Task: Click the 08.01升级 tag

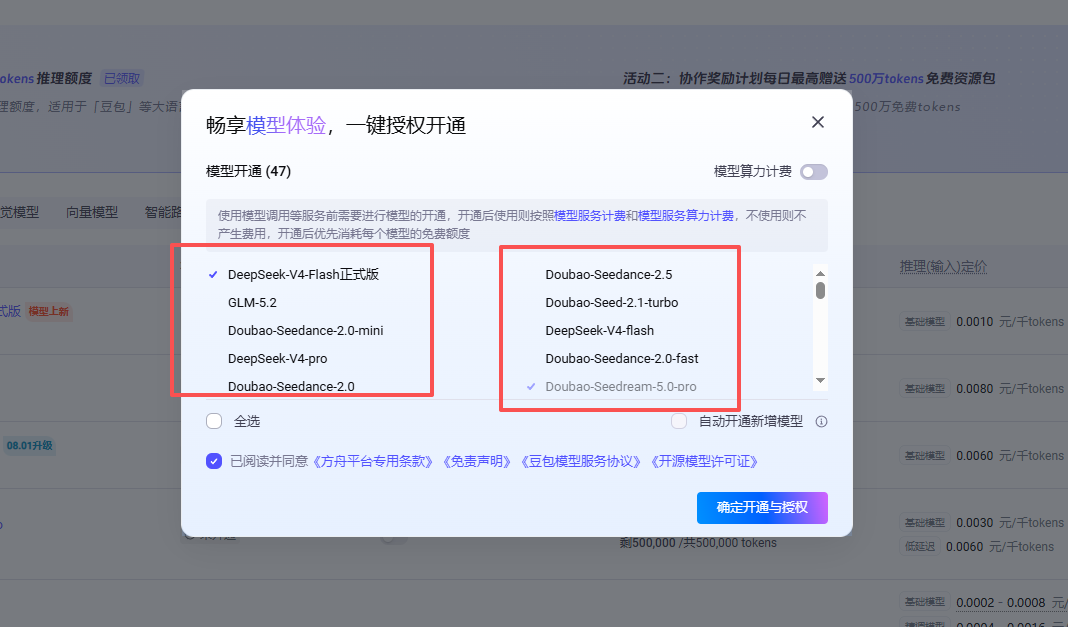Action: click(29, 445)
